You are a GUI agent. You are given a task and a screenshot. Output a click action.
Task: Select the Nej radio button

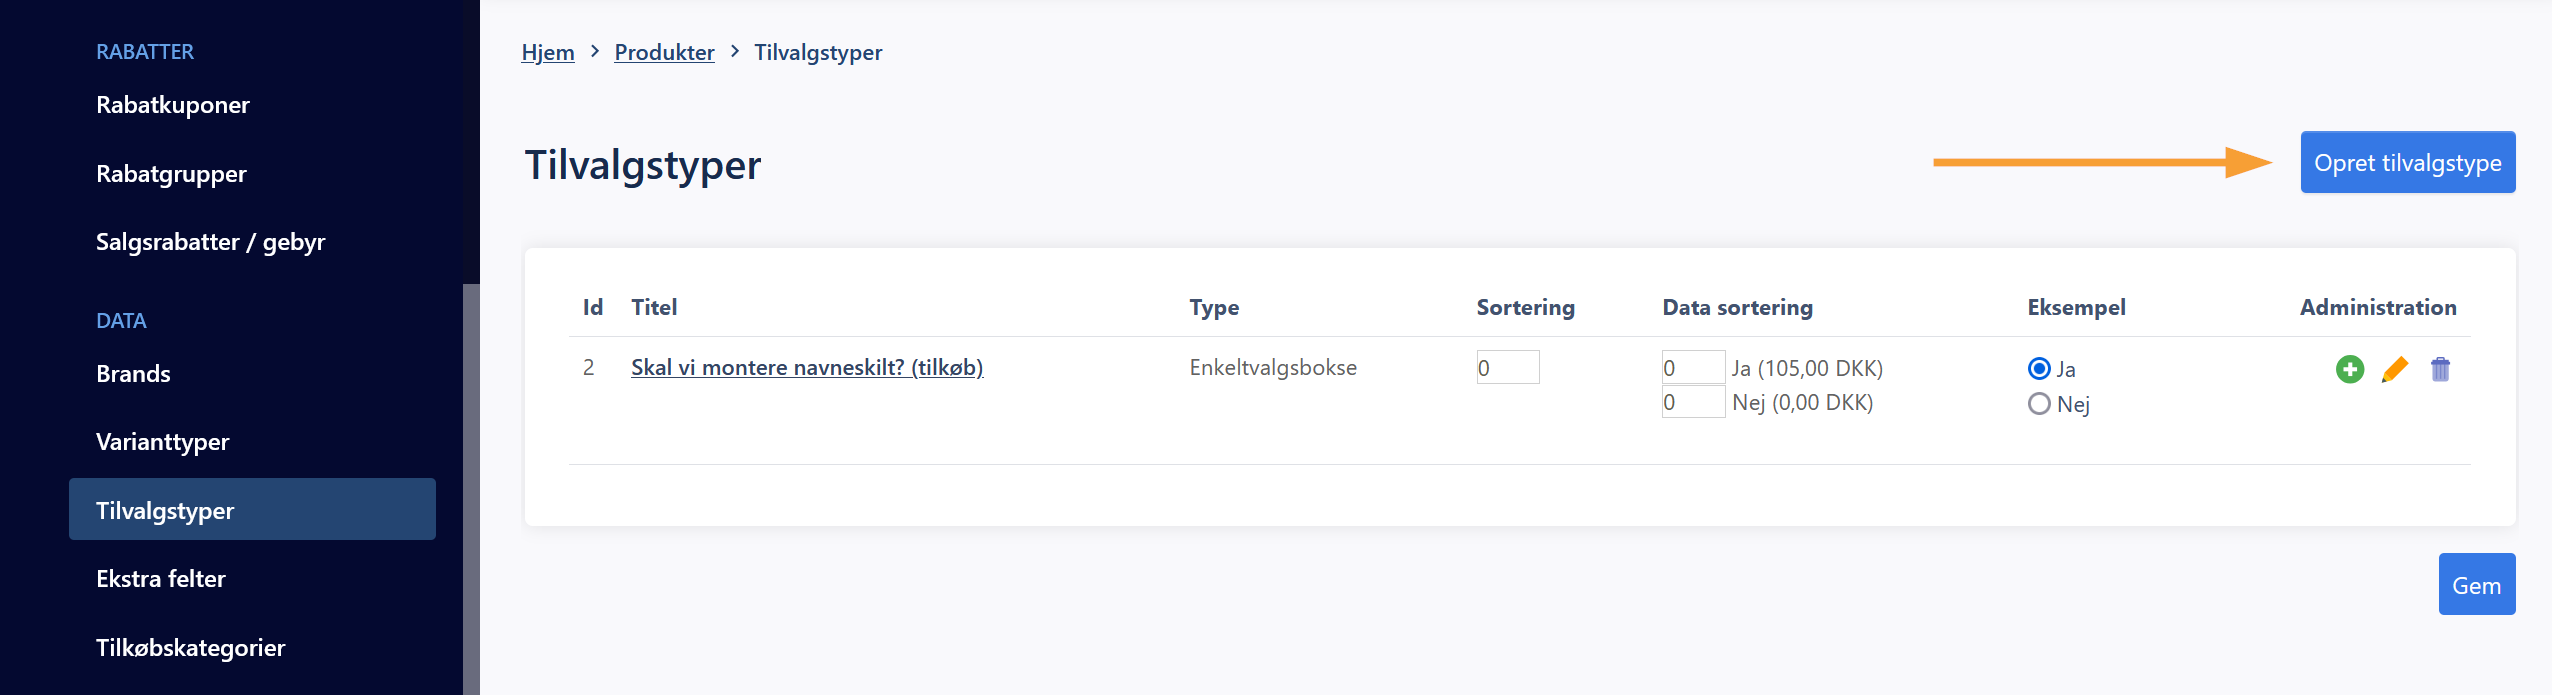coord(2039,404)
